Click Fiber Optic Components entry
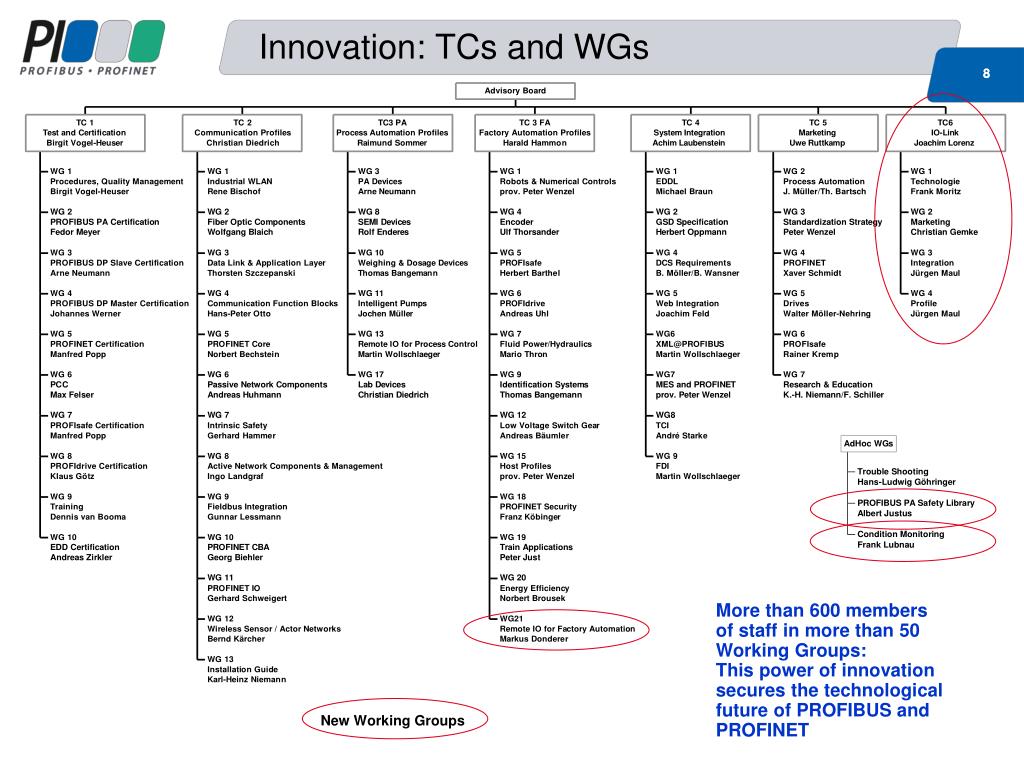 [256, 222]
